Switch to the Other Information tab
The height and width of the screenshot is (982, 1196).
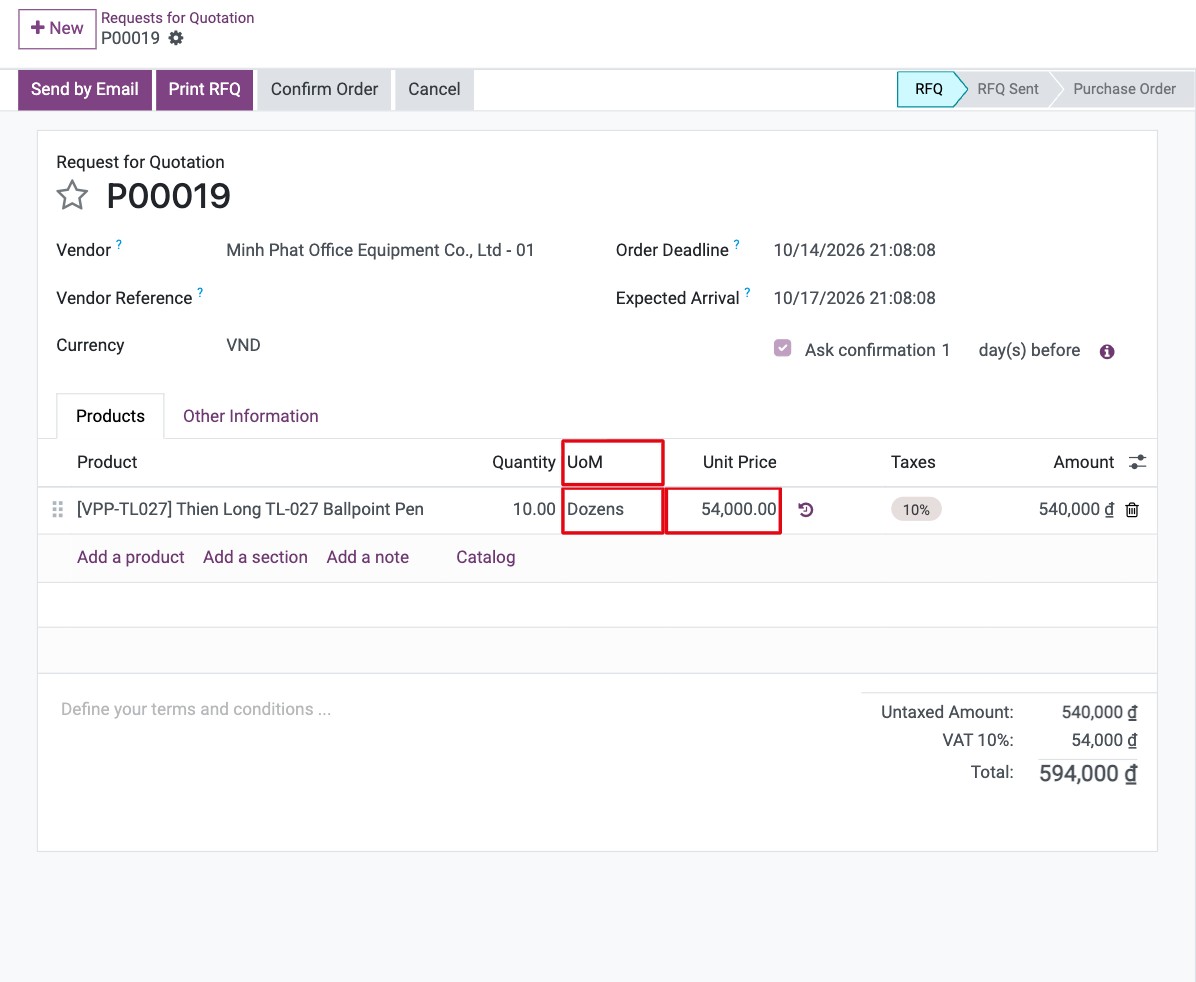[x=251, y=416]
